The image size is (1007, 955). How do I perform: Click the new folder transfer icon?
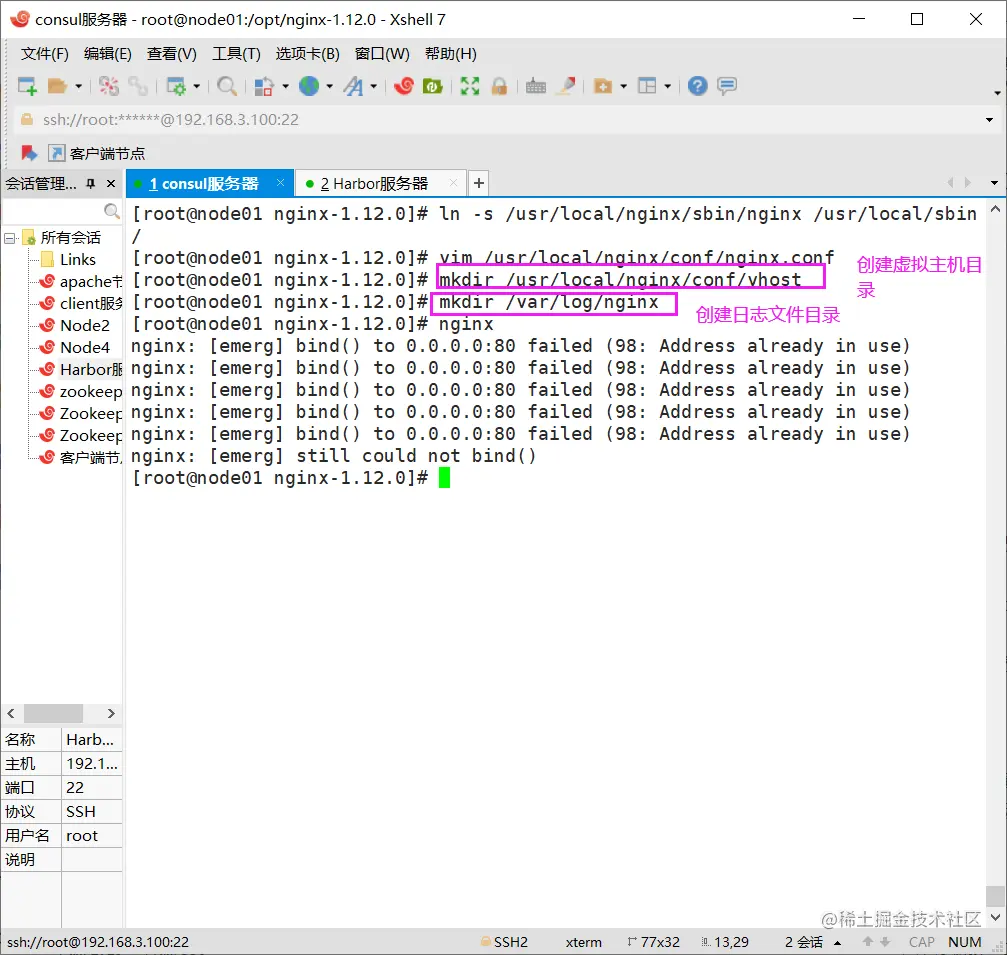coord(602,86)
